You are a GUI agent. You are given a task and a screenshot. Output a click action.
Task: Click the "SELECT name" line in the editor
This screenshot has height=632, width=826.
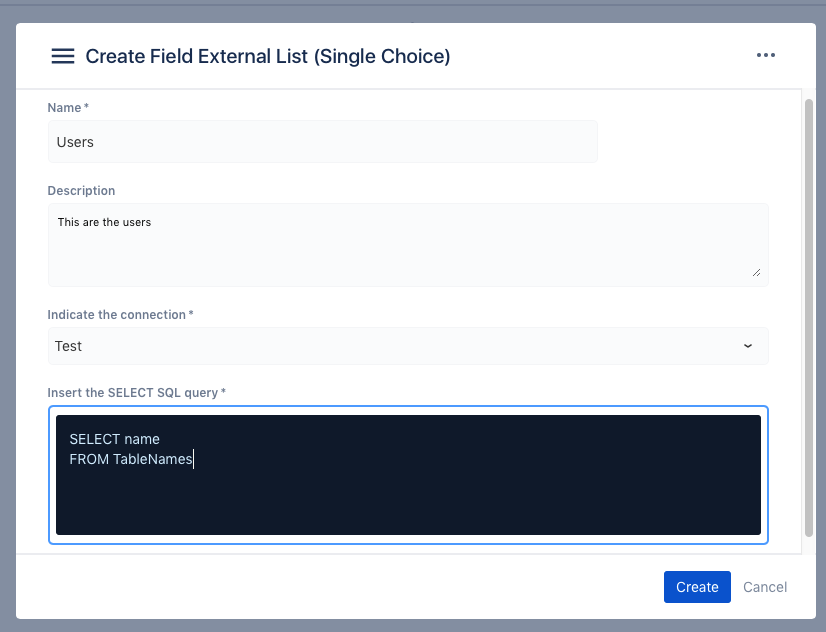[x=115, y=439]
